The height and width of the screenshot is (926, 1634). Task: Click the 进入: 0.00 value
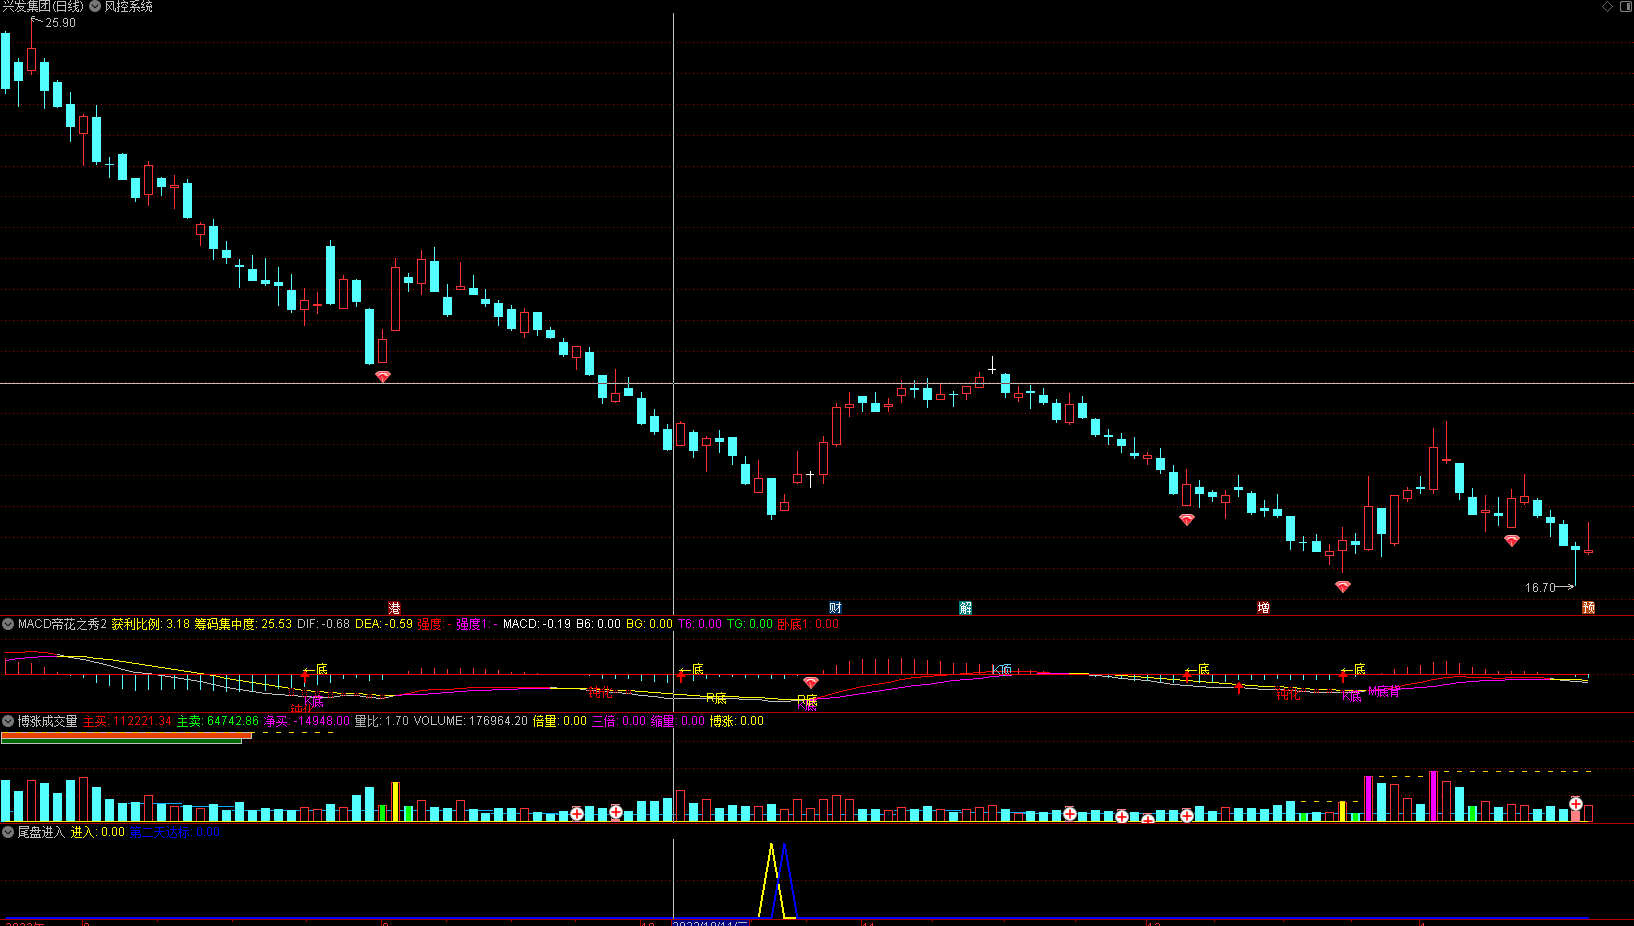[x=97, y=832]
